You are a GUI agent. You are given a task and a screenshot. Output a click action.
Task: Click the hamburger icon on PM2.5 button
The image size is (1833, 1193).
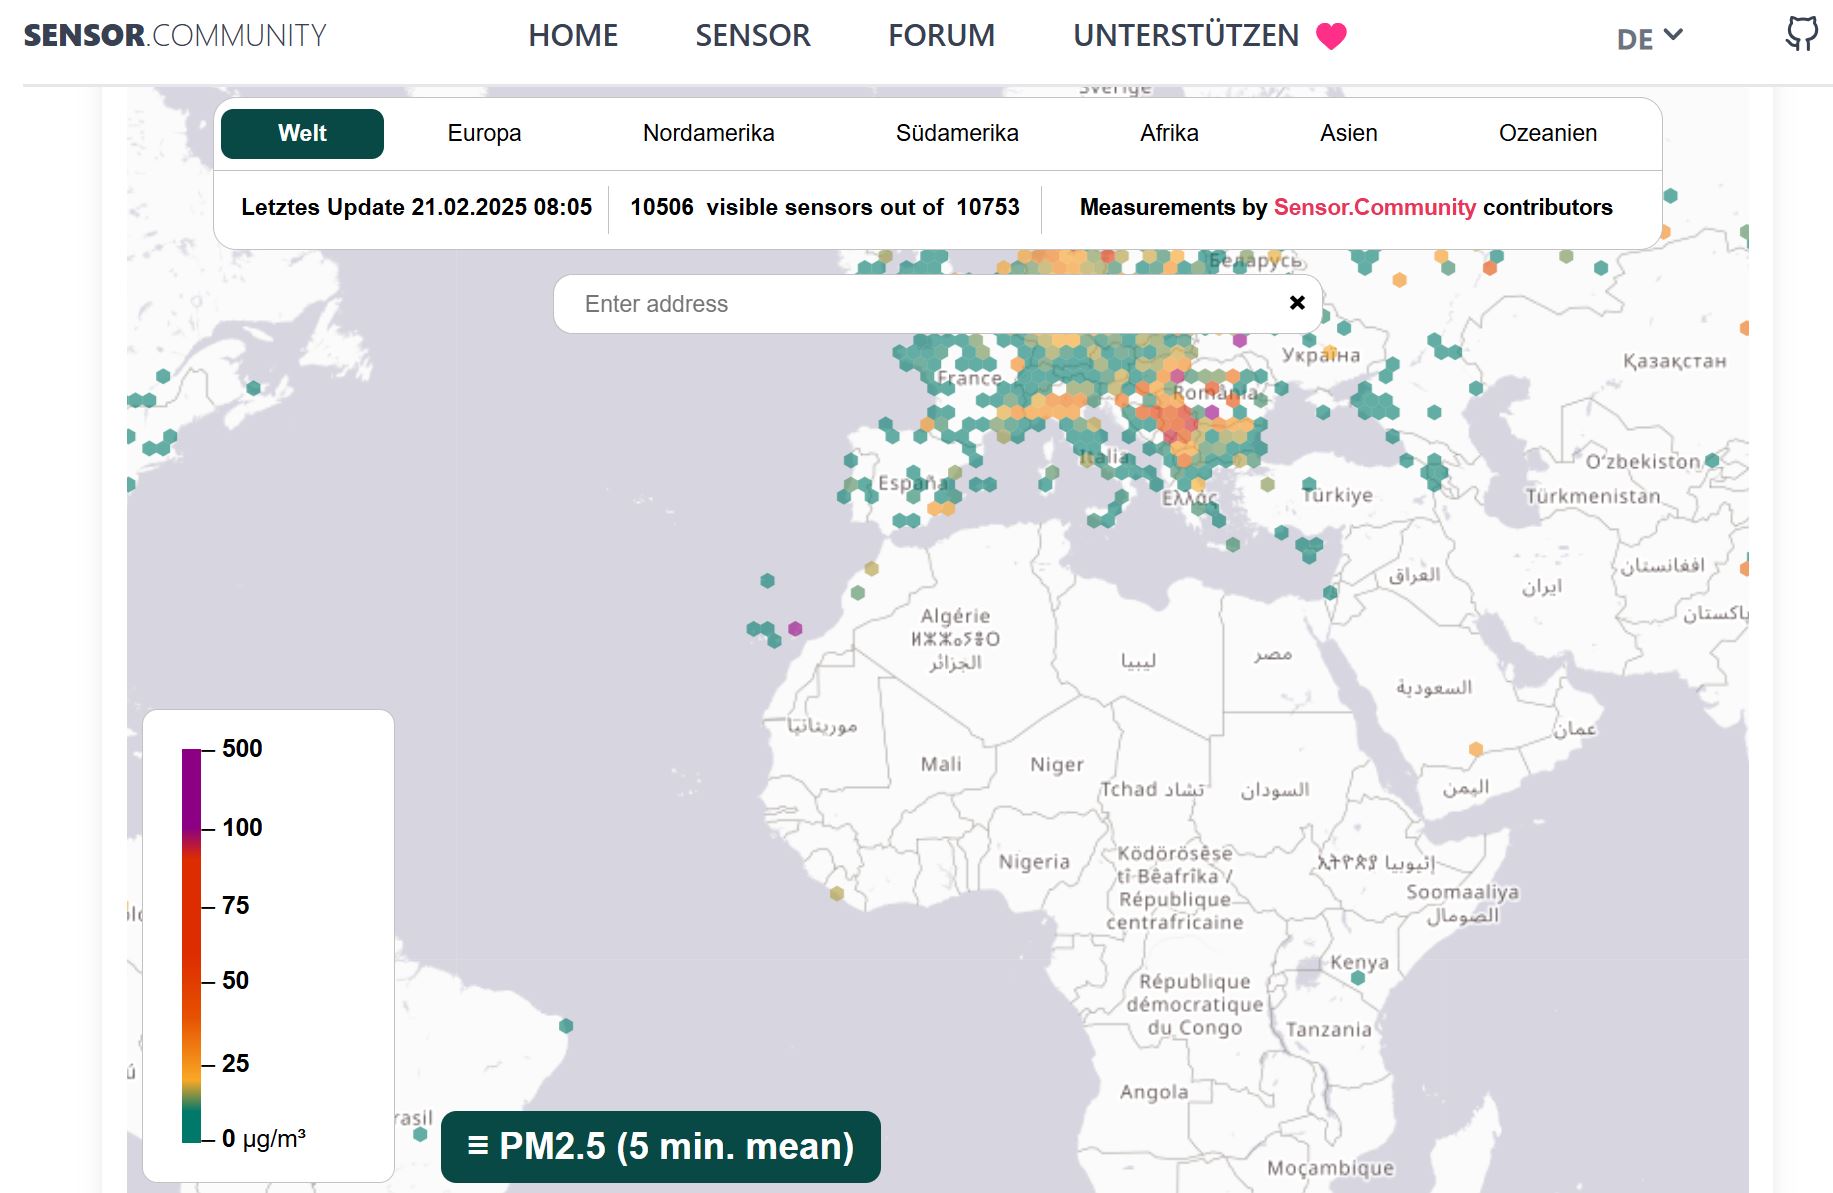pos(477,1146)
